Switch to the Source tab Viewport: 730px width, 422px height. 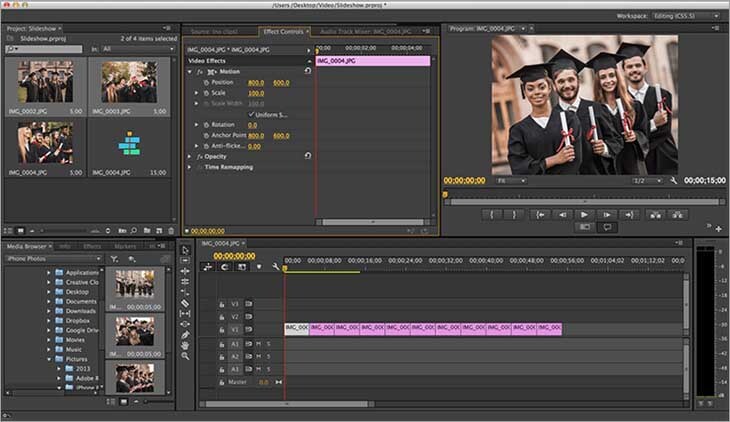[214, 32]
